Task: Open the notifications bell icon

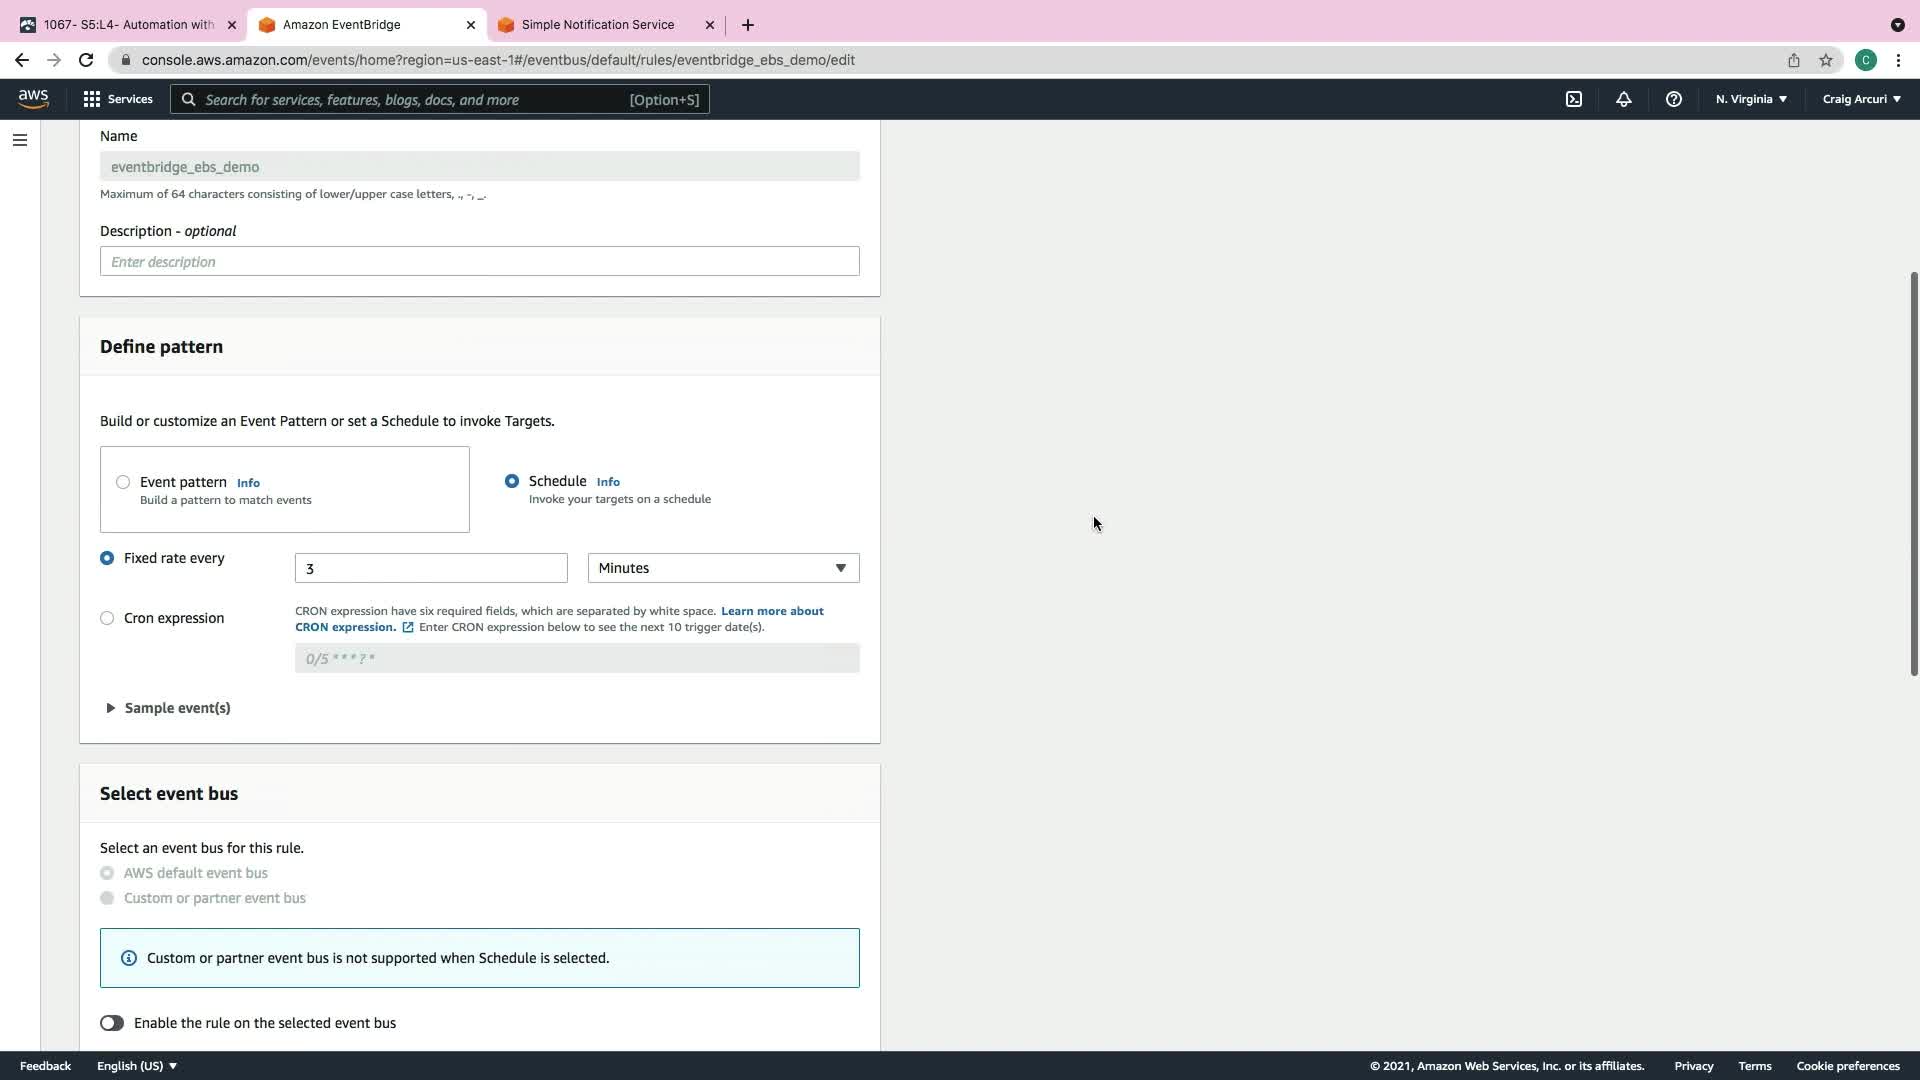Action: (1623, 99)
